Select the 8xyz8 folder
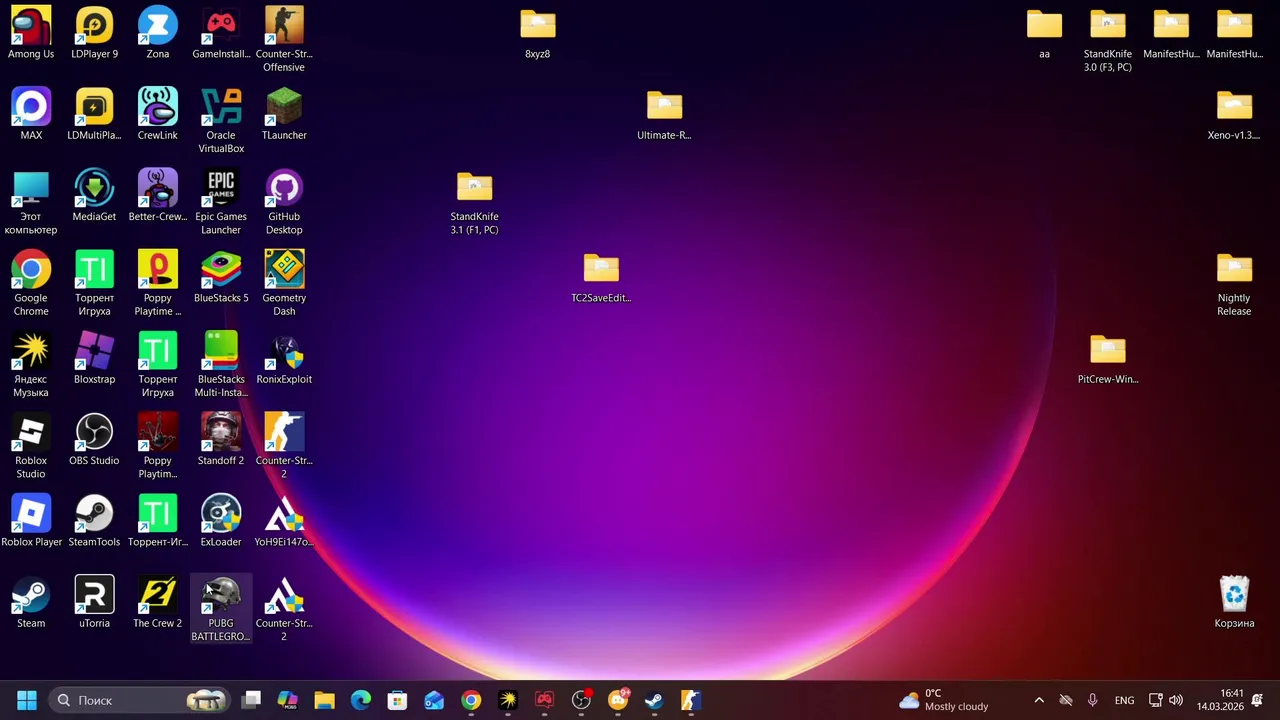This screenshot has height=720, width=1280. click(538, 34)
